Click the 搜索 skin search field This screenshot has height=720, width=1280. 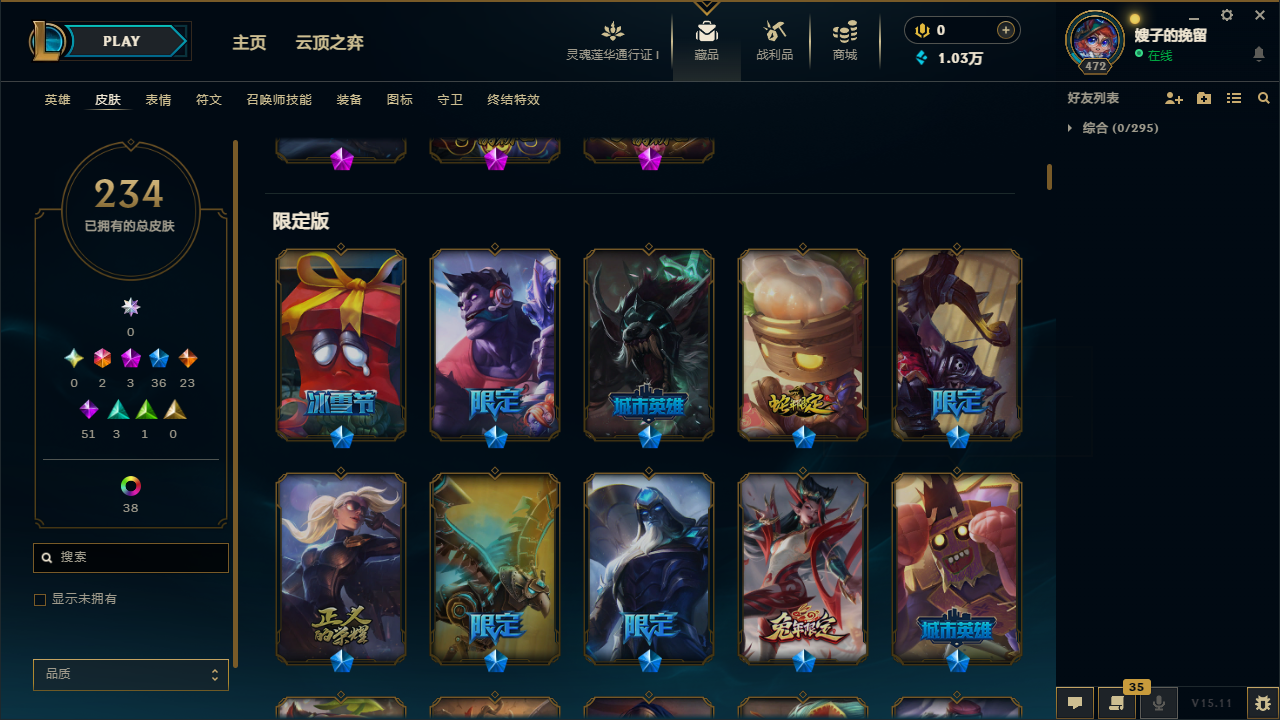tap(131, 557)
